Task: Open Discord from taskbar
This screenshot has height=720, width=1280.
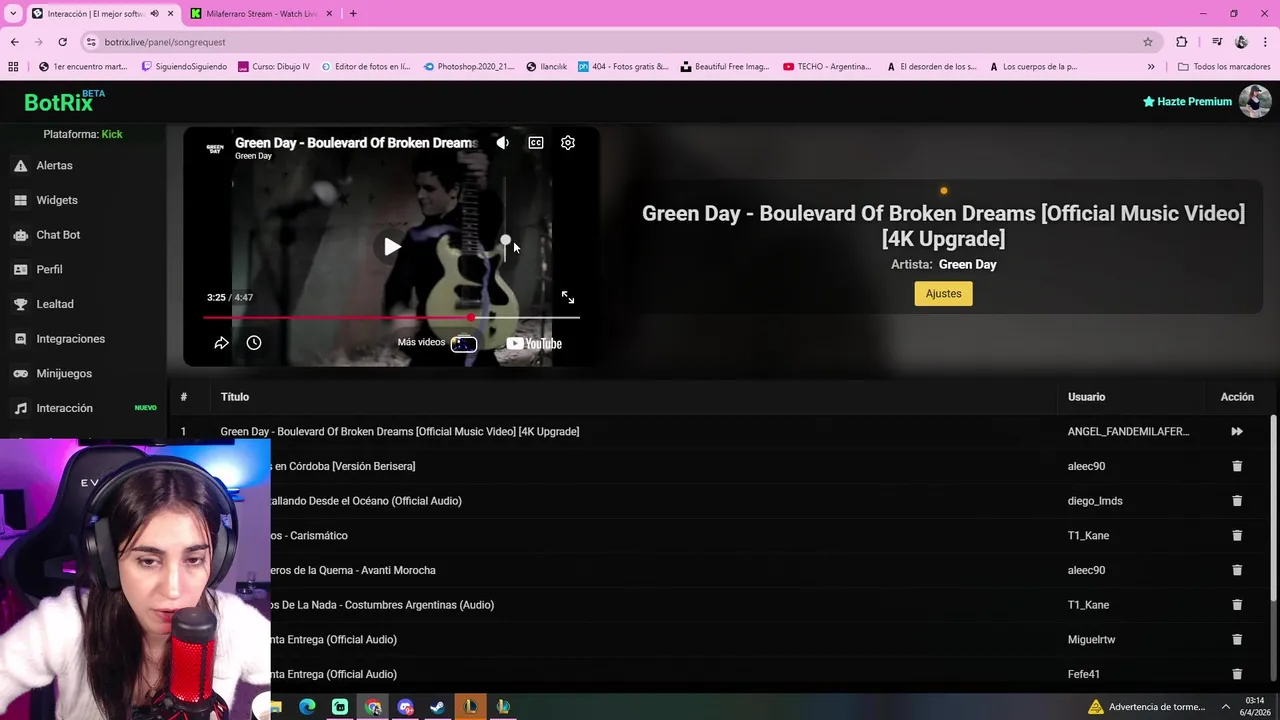Action: [405, 707]
